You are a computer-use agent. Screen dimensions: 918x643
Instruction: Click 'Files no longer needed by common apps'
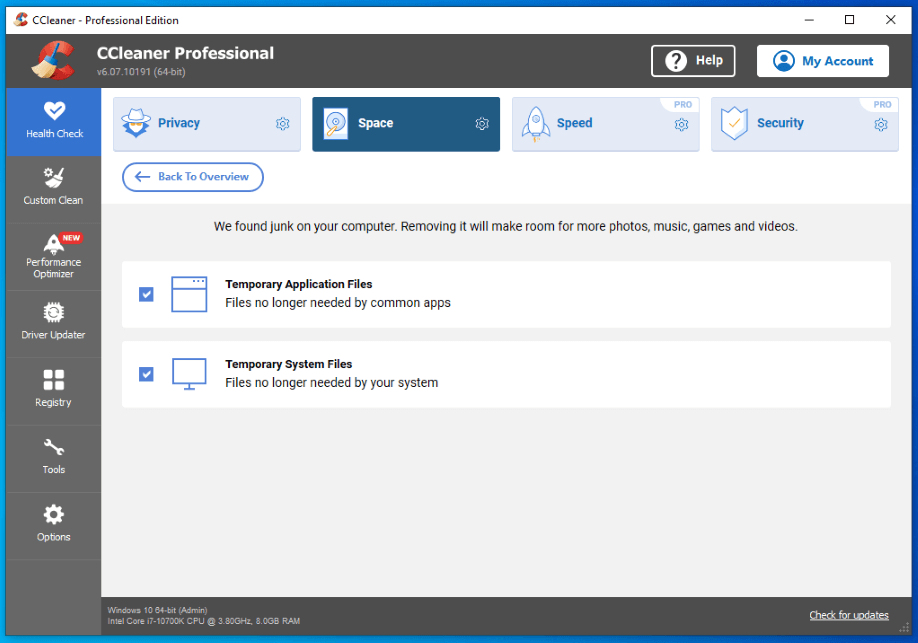(x=338, y=303)
